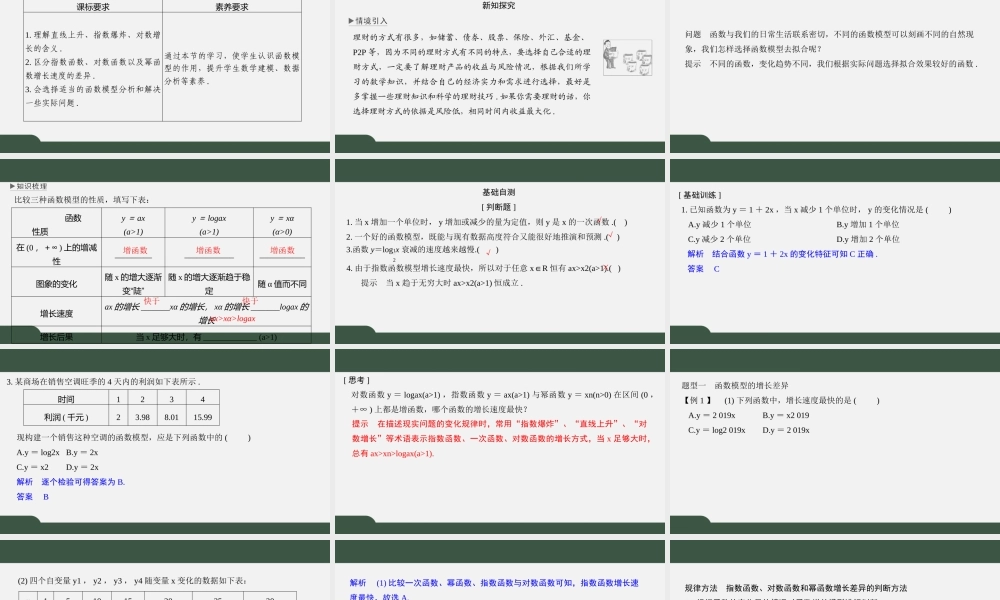Click the 利润(千元) cell in the sales table
The width and height of the screenshot is (1000, 600).
(66, 417)
